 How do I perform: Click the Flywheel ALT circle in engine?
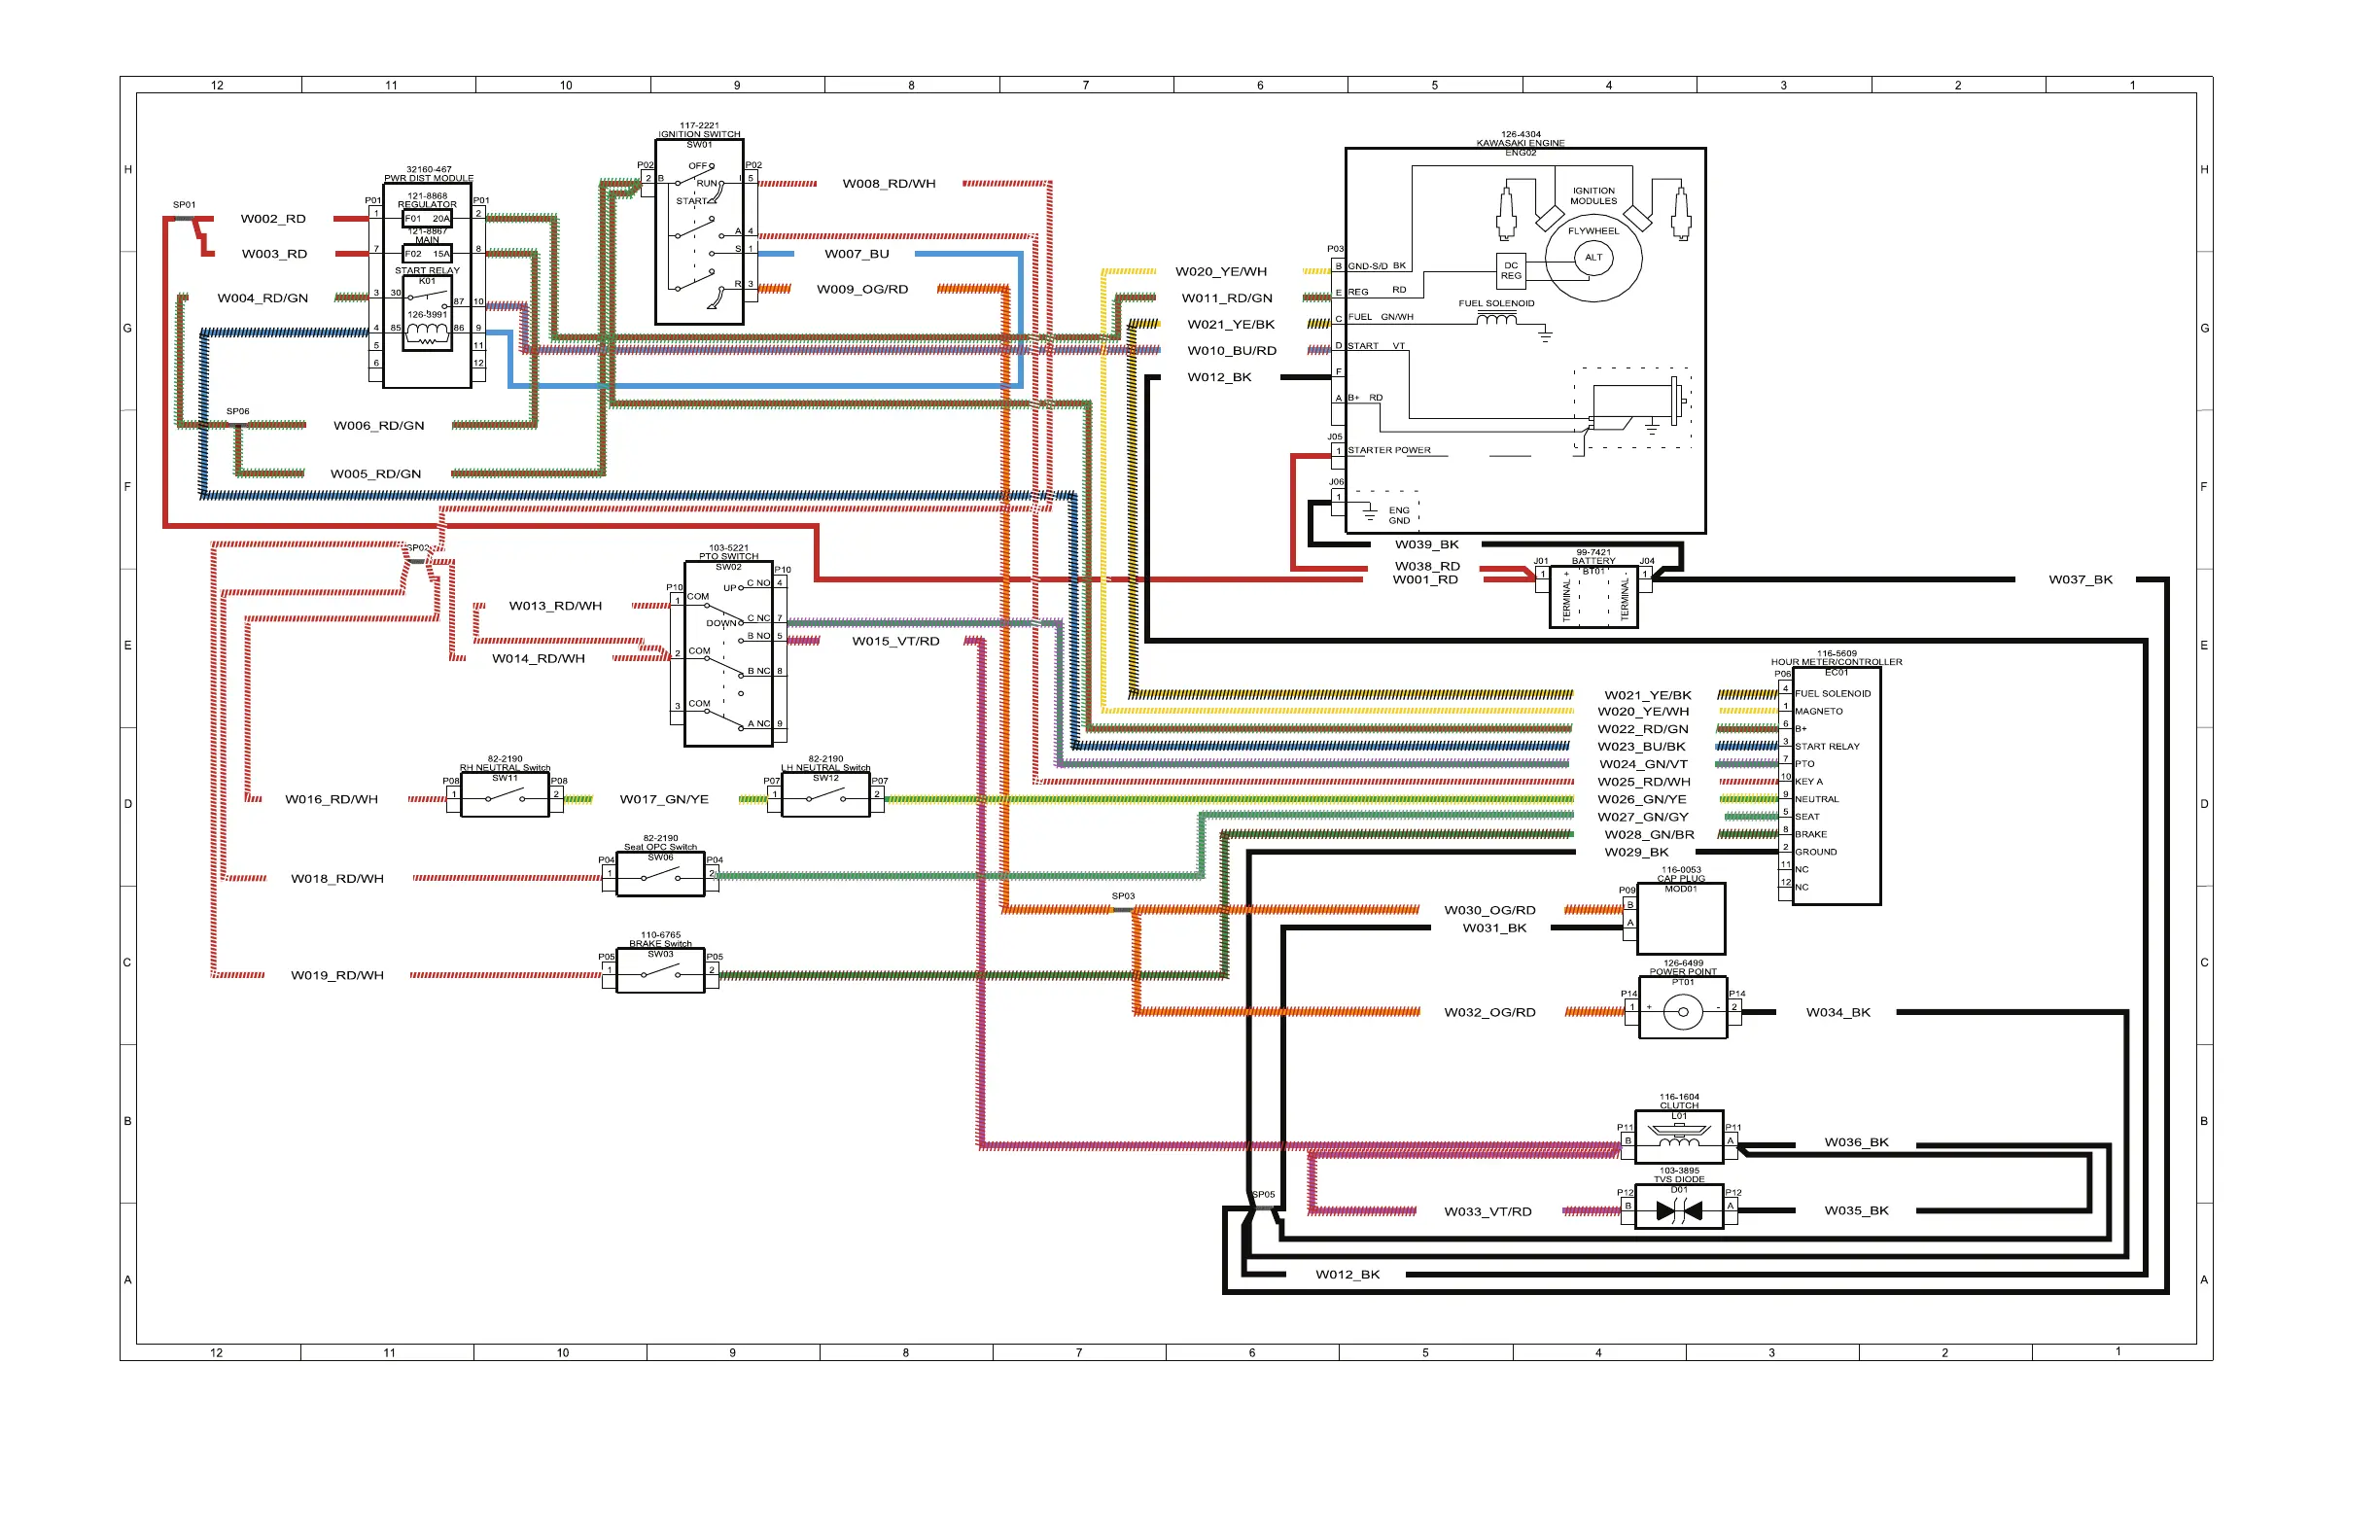coord(1593,257)
